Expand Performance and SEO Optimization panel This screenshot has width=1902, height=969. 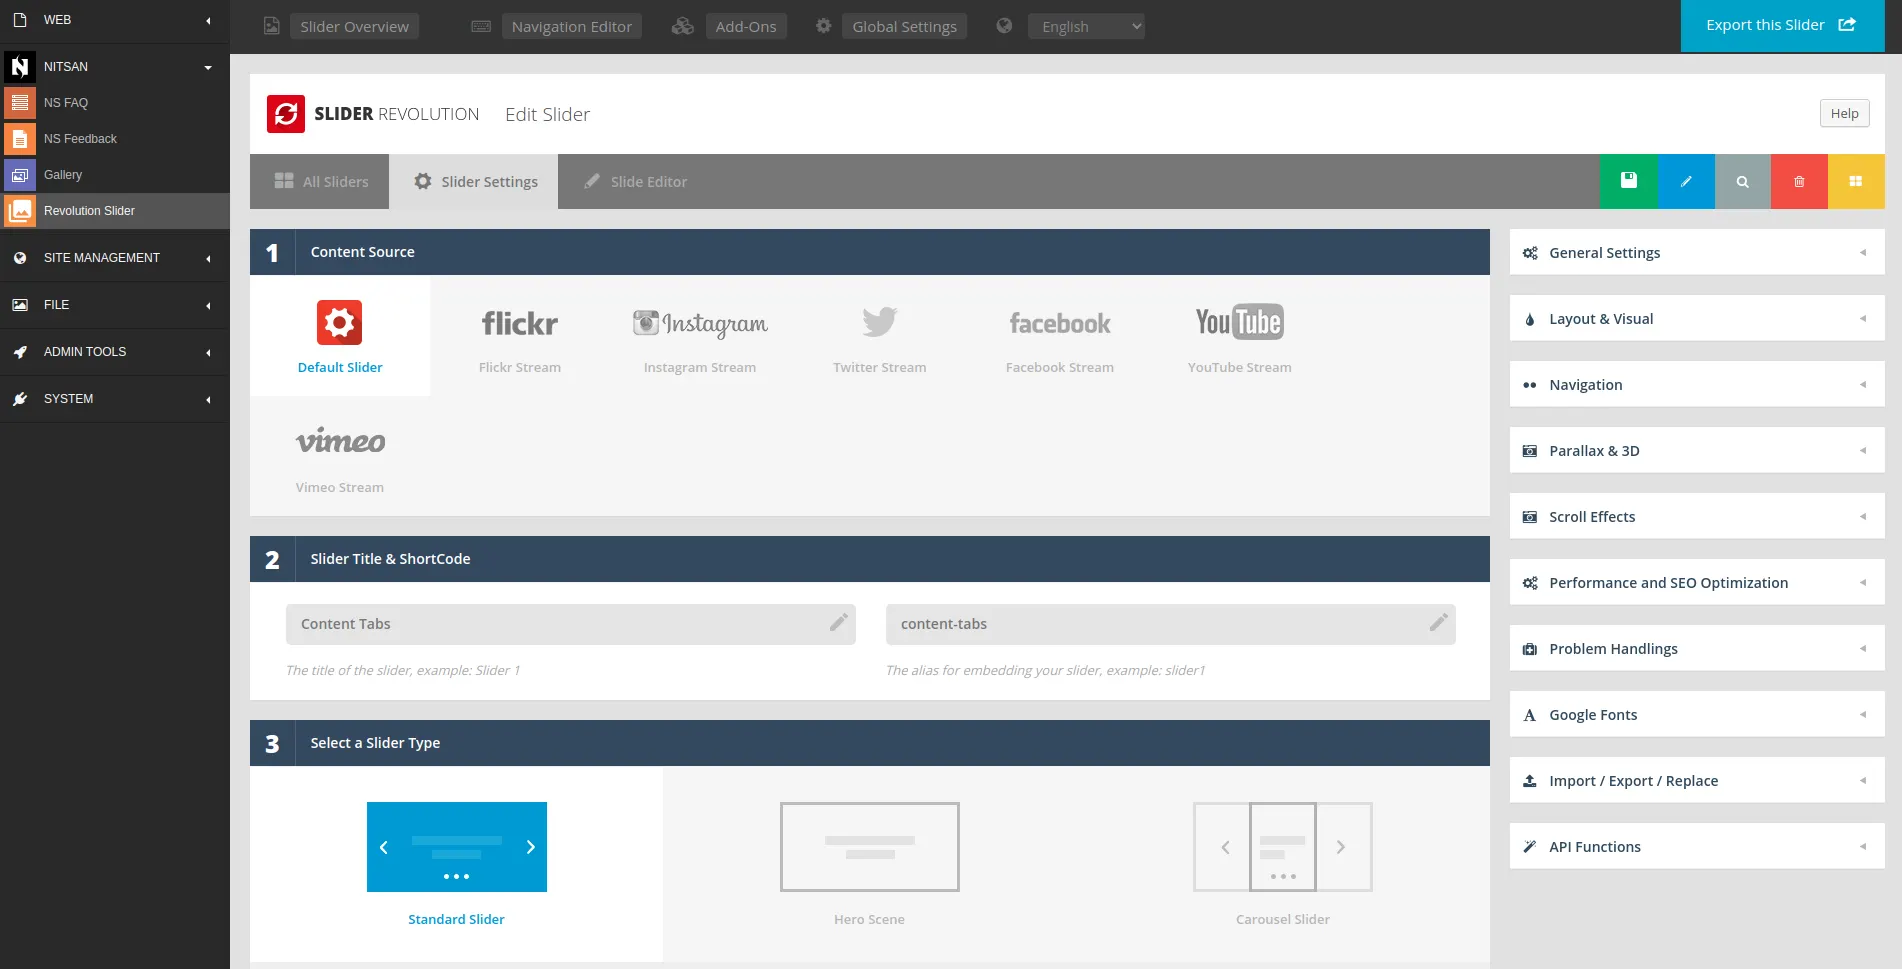point(1697,583)
